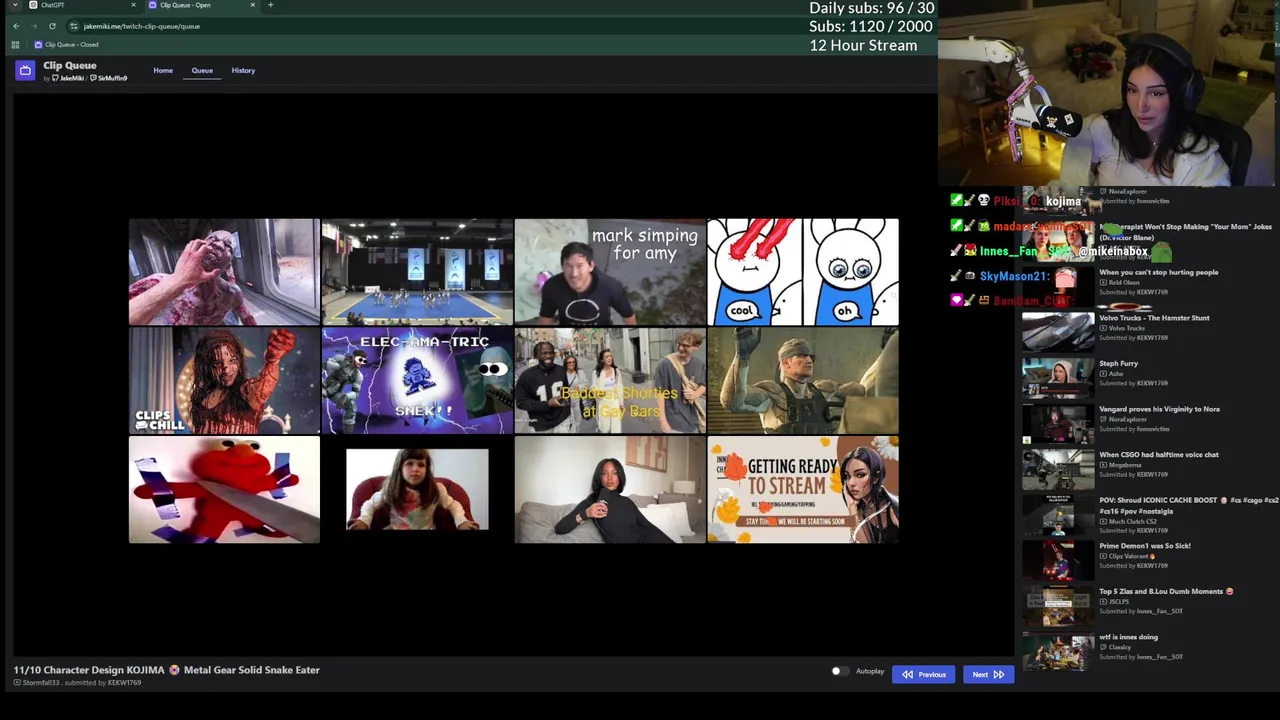This screenshot has width=1280, height=720.
Task: Click the Next clip button
Action: (988, 675)
